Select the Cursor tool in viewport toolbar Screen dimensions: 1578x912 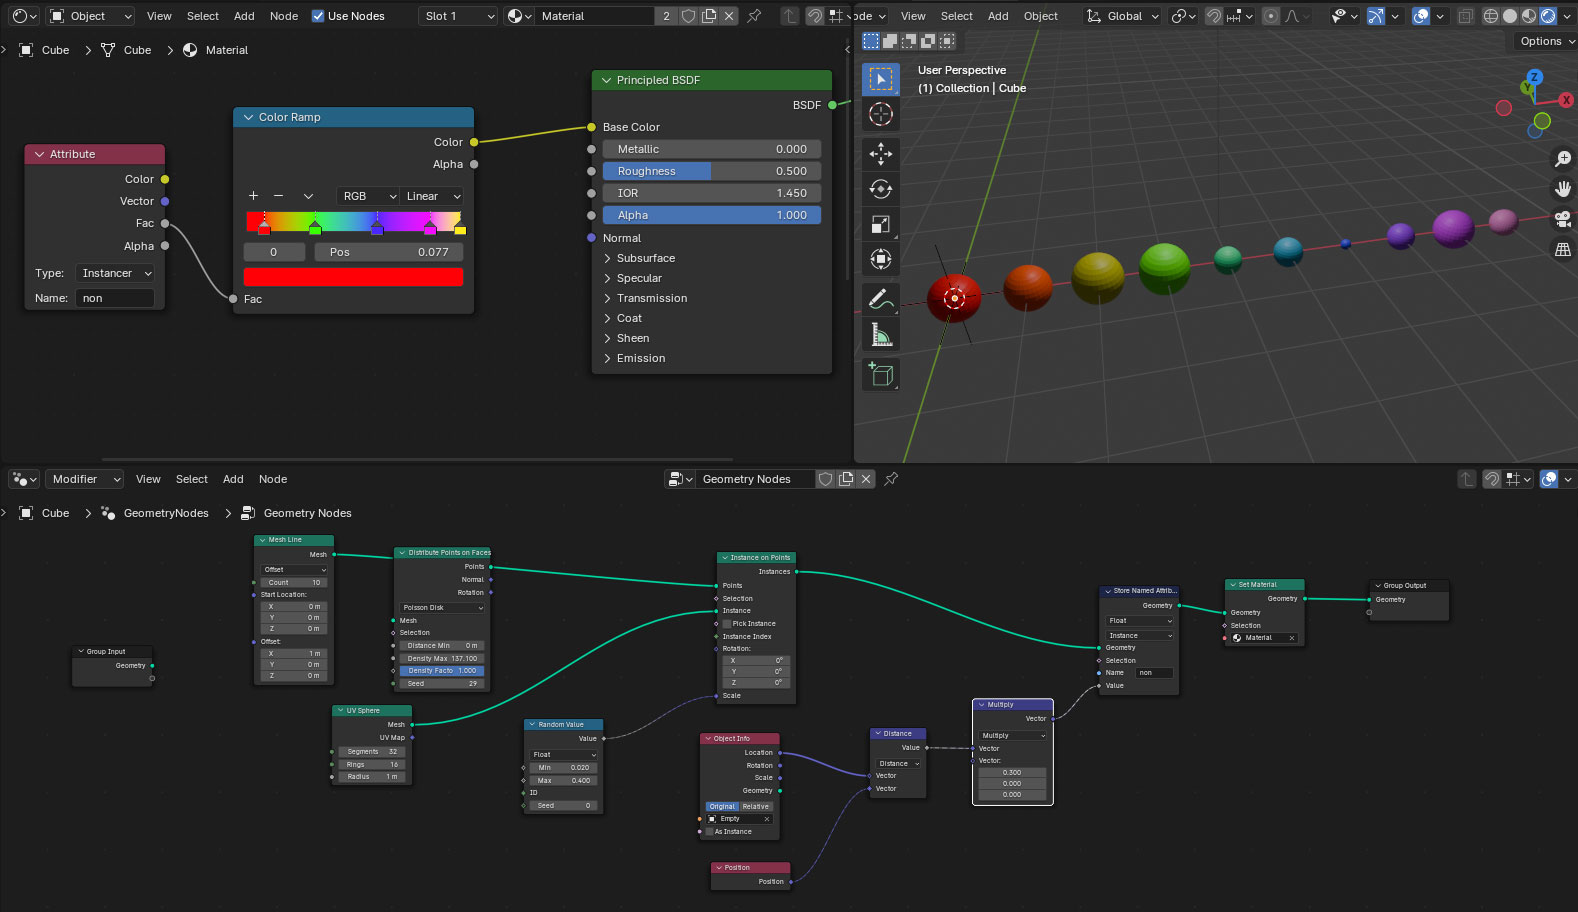880,115
